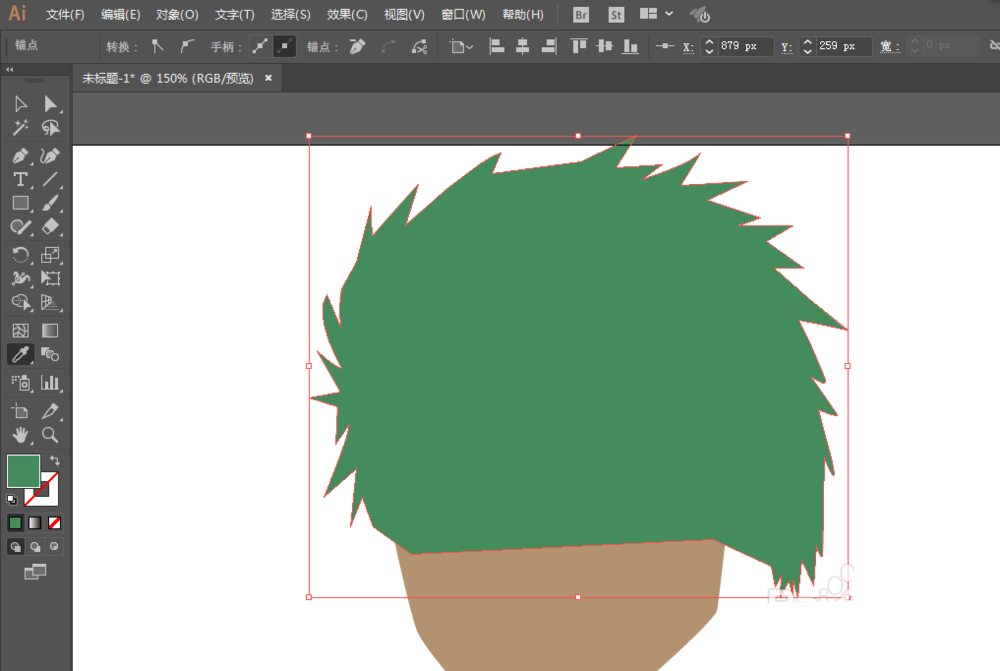Click the green fill color swatch
This screenshot has width=1000, height=671.
coord(24,471)
